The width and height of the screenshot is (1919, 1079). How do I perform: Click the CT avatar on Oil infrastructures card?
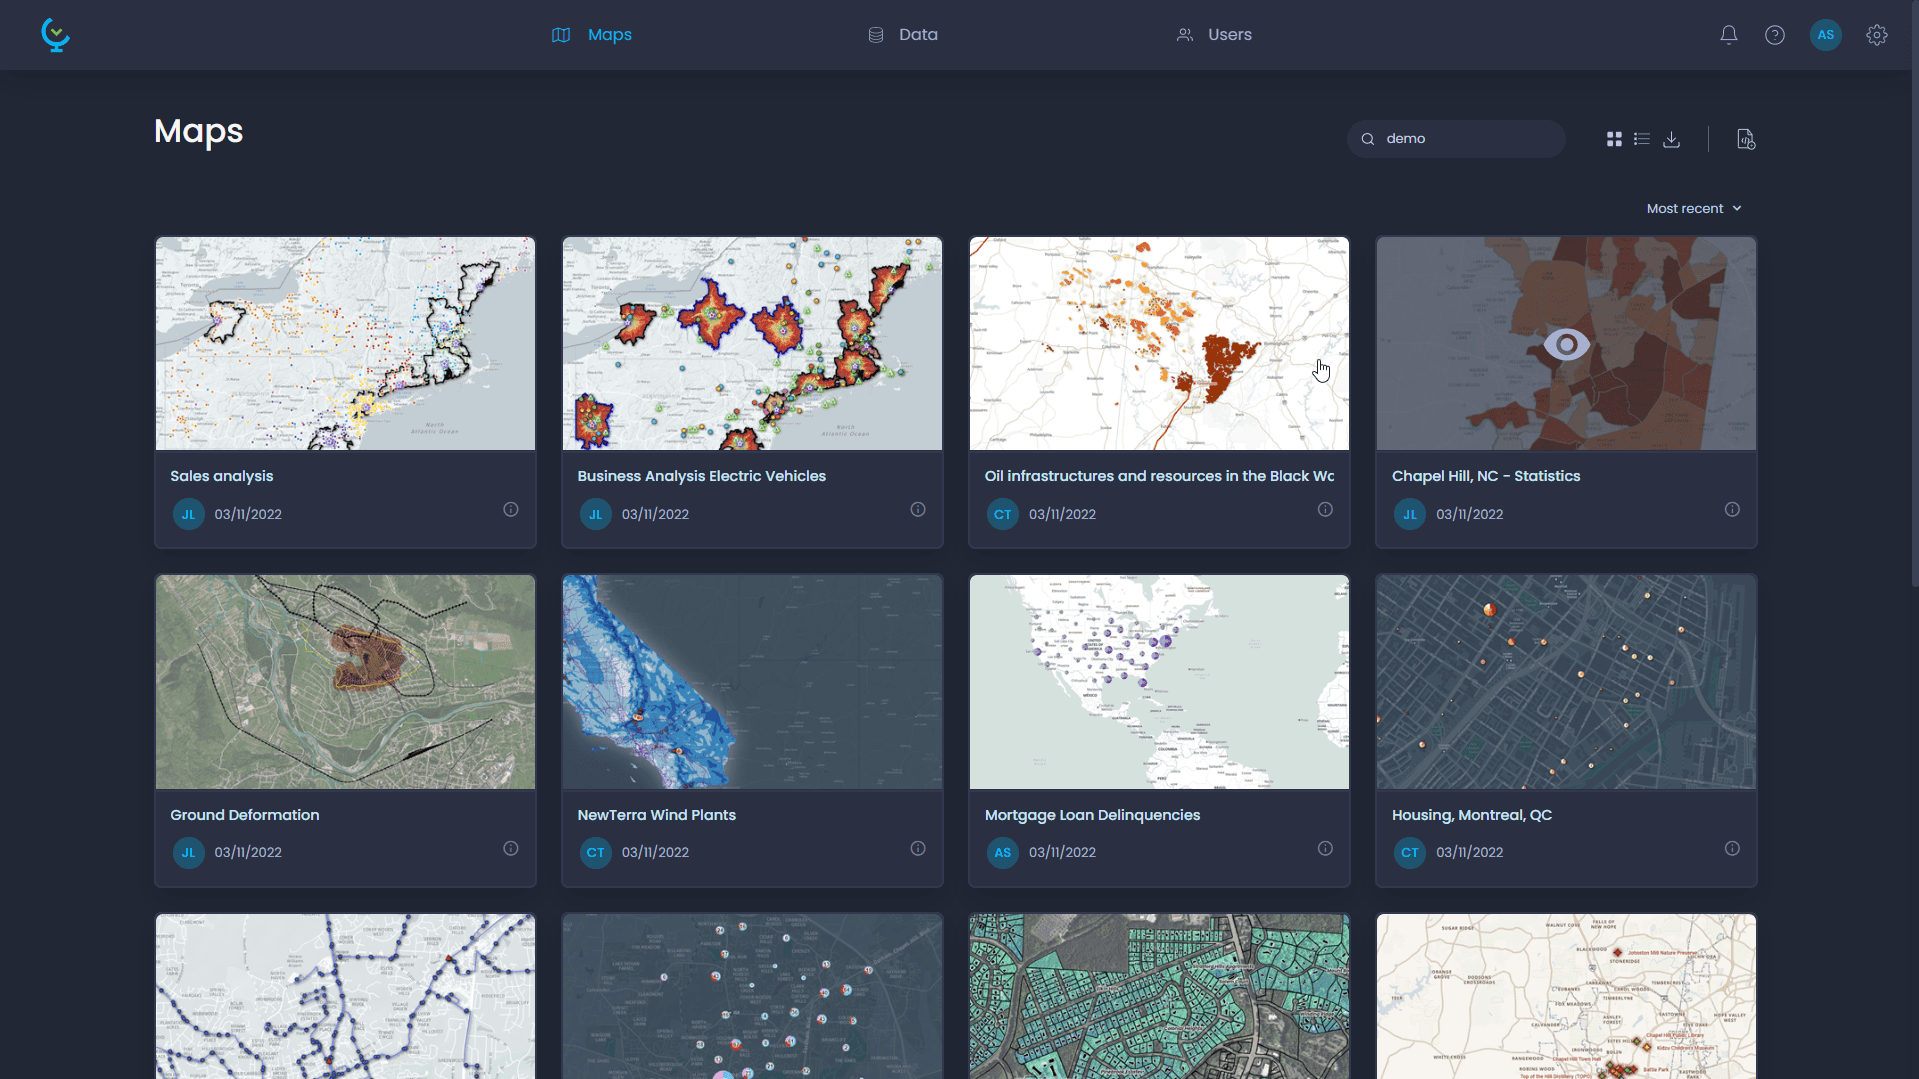click(x=1002, y=515)
